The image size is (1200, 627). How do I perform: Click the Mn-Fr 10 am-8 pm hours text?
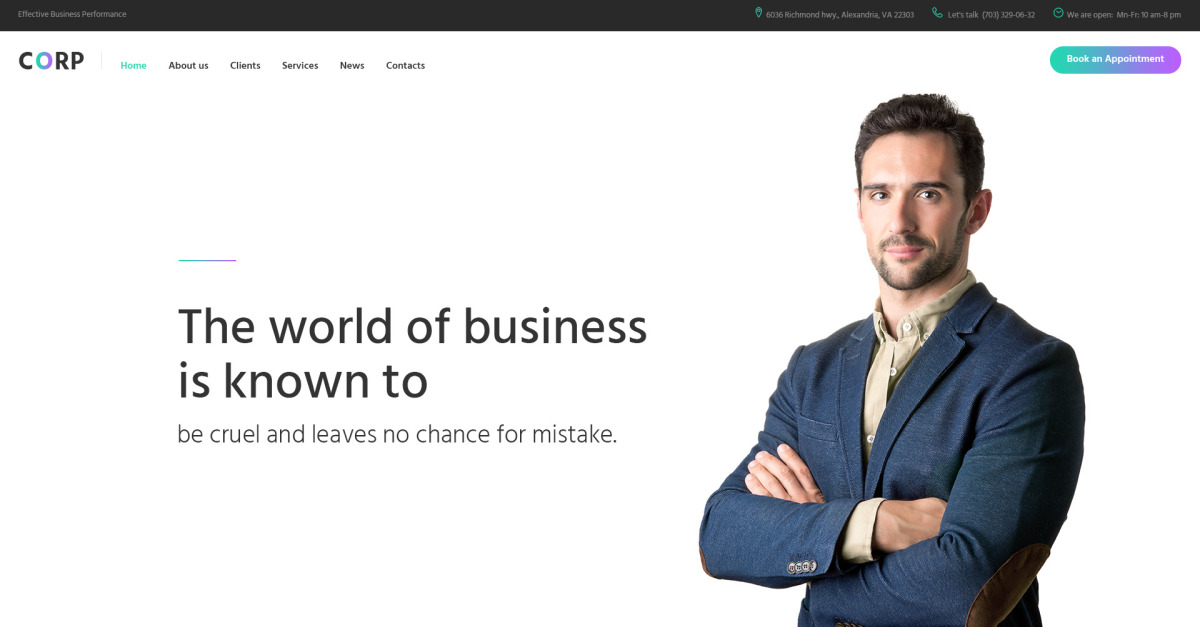click(x=1149, y=15)
